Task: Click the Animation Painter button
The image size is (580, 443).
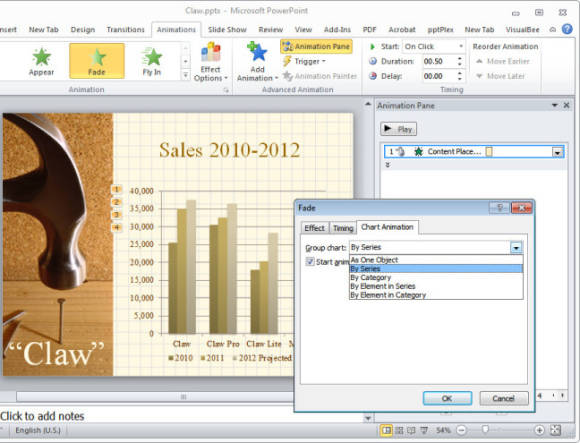Action: (320, 76)
